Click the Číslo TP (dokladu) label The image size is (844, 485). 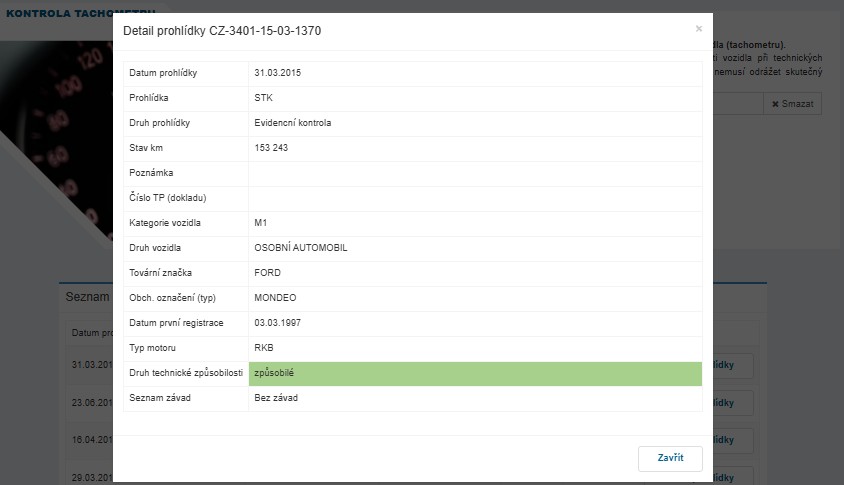[167, 198]
